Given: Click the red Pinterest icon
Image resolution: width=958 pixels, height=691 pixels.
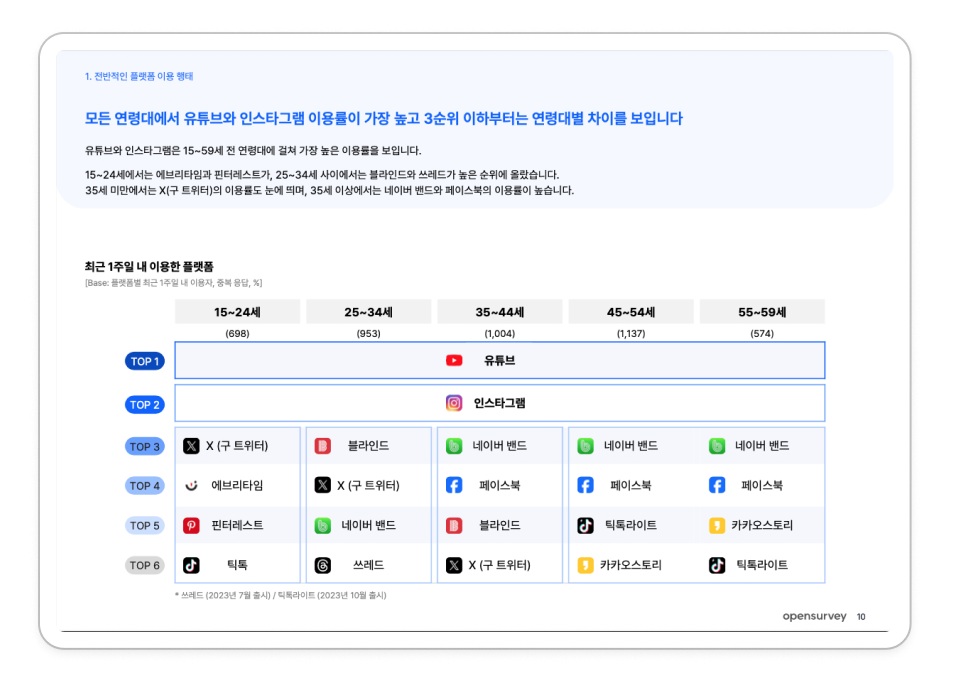Looking at the screenshot, I should tap(191, 525).
